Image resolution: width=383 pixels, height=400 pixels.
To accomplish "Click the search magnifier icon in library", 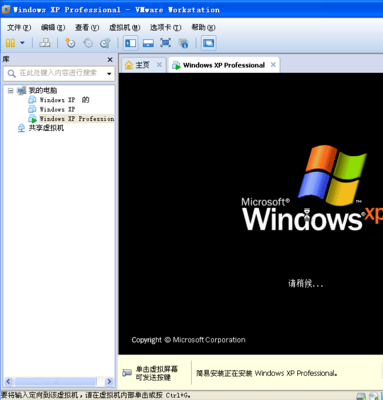I will click(11, 74).
